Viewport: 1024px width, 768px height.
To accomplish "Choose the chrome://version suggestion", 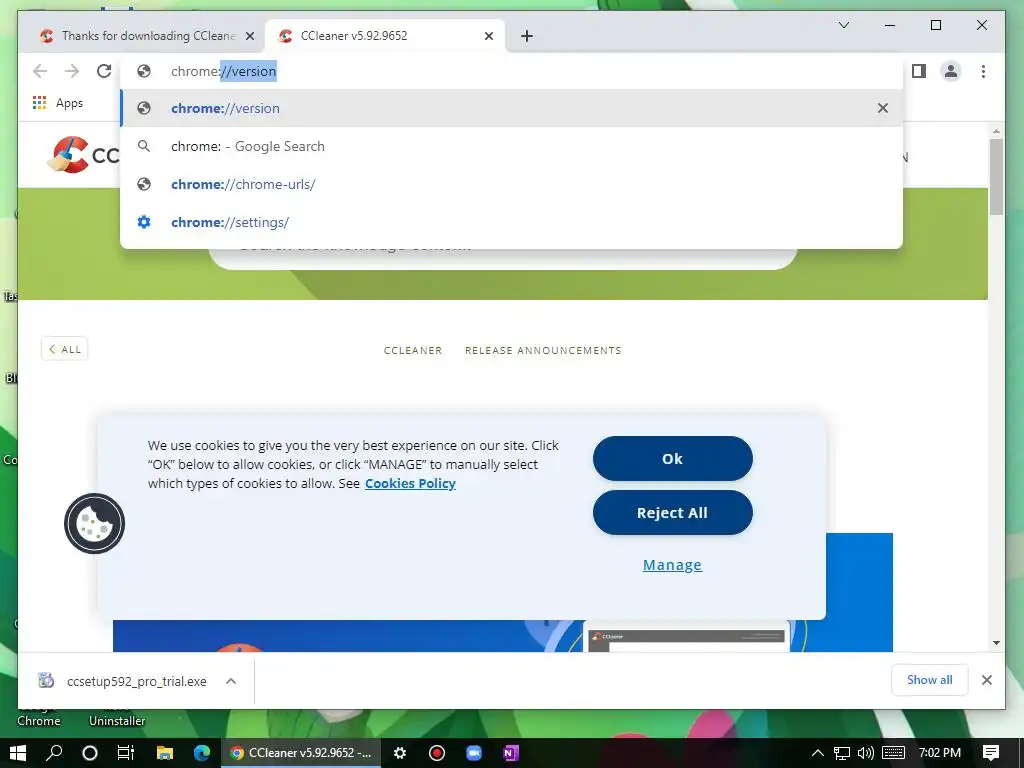I will point(511,108).
